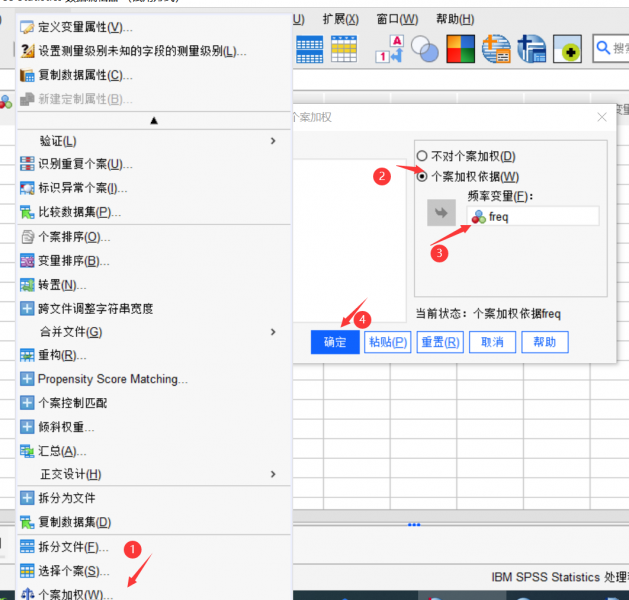The width and height of the screenshot is (629, 600).
Task: Open 个案排序(O) menu item
Action: tap(154, 237)
